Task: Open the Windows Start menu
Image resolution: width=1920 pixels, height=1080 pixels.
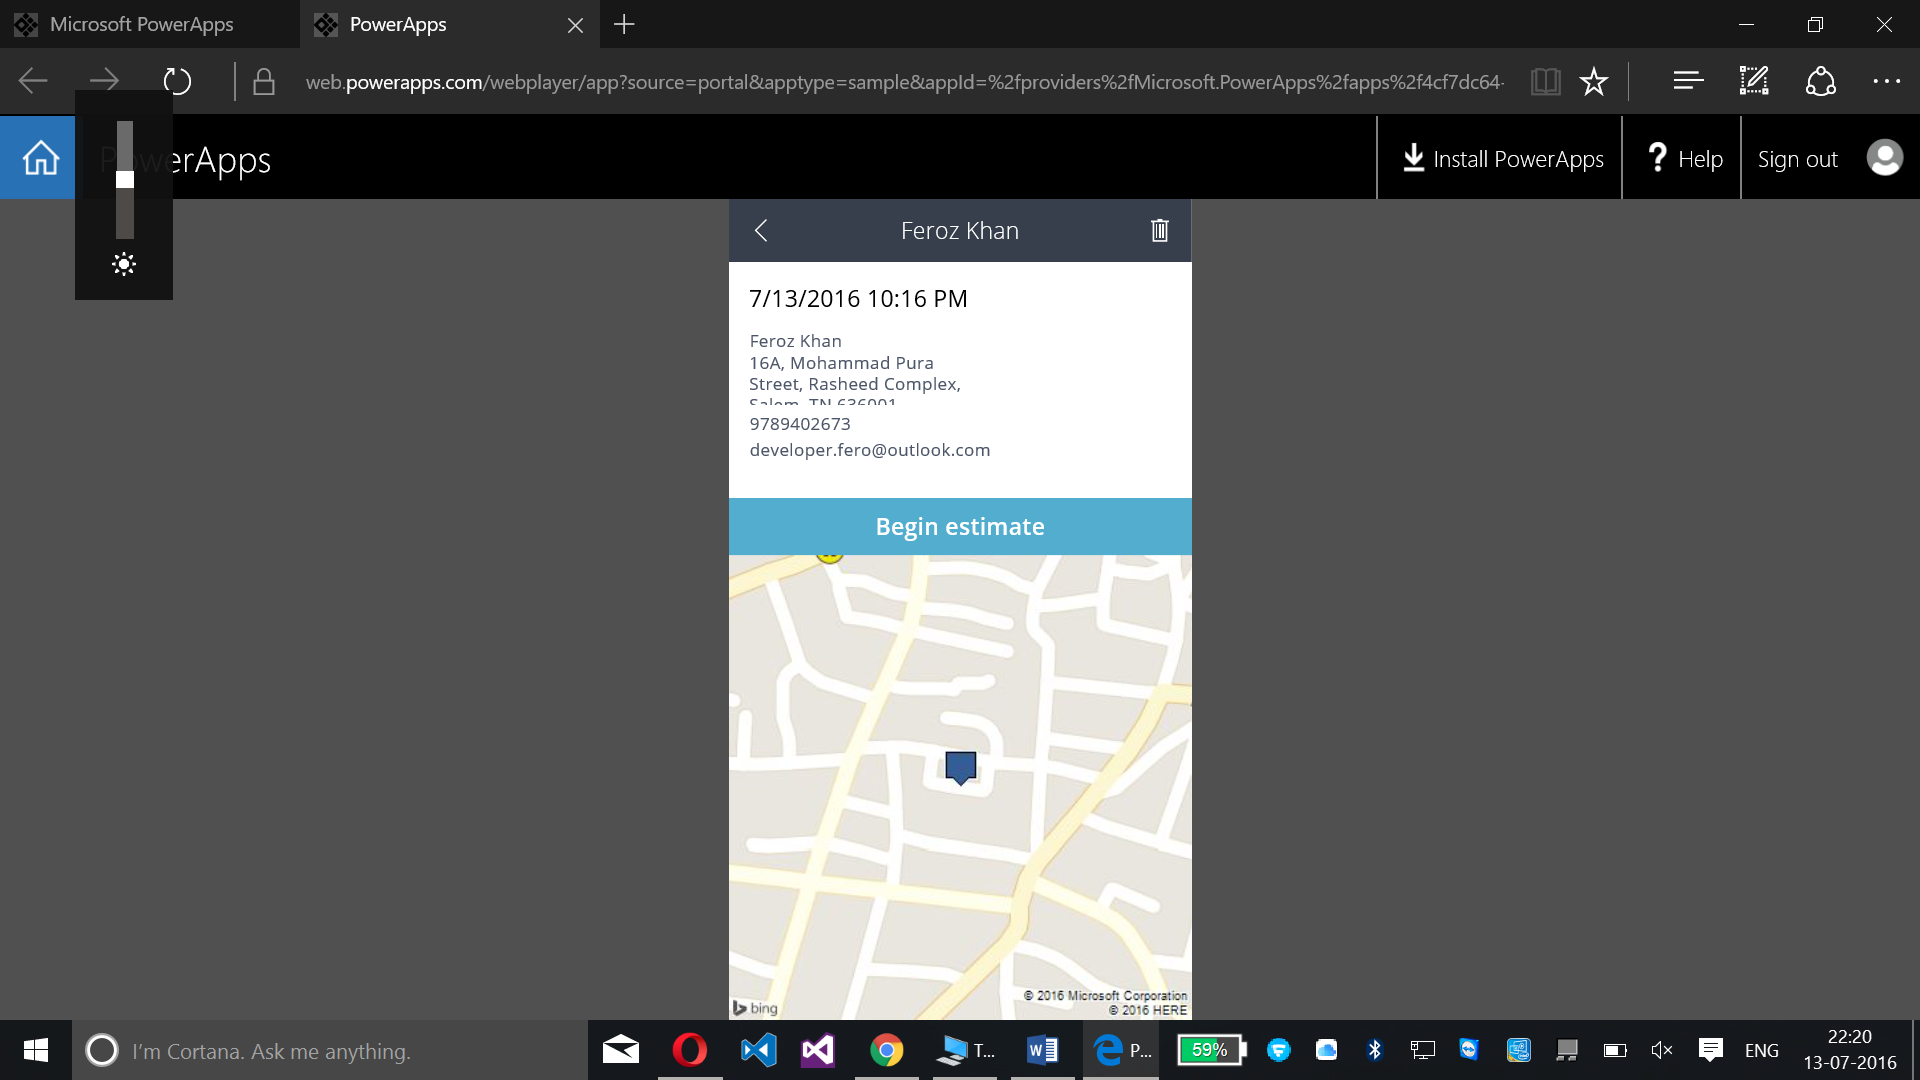Action: click(36, 1050)
